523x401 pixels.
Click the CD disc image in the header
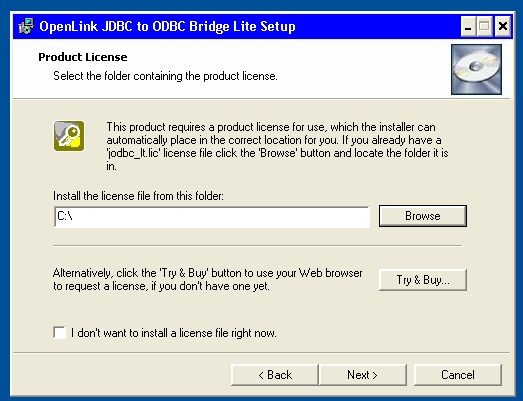(476, 69)
